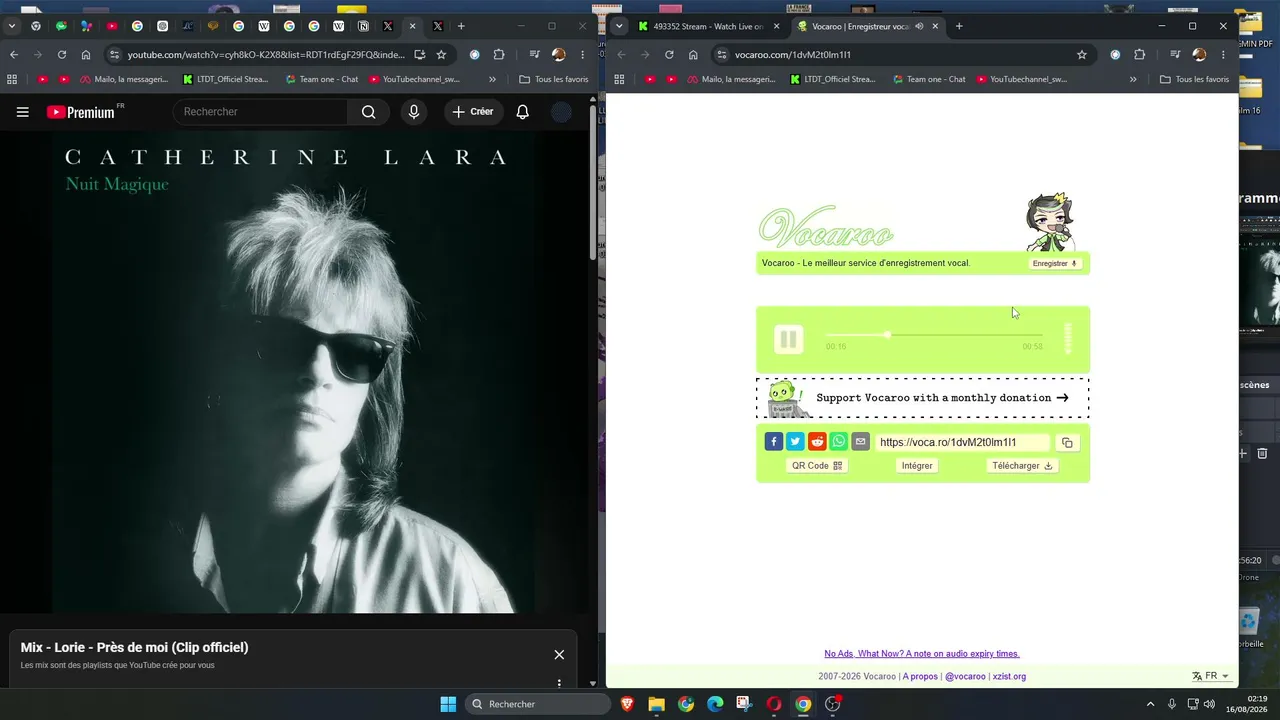This screenshot has width=1280, height=720.
Task: Open YouTubechannel_sw bookmark in YouTube window
Action: click(x=414, y=79)
